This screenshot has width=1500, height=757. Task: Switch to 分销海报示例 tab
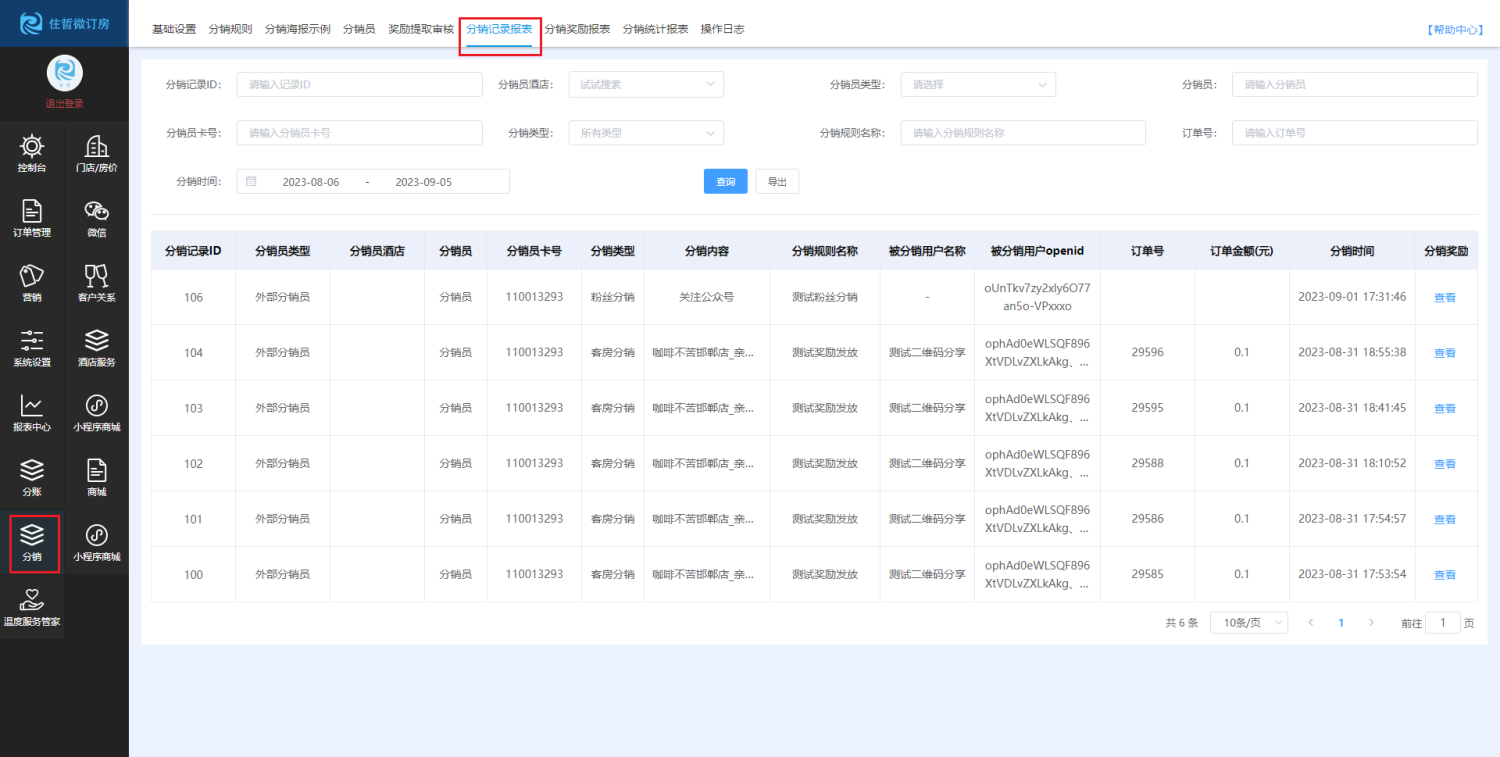pyautogui.click(x=297, y=29)
